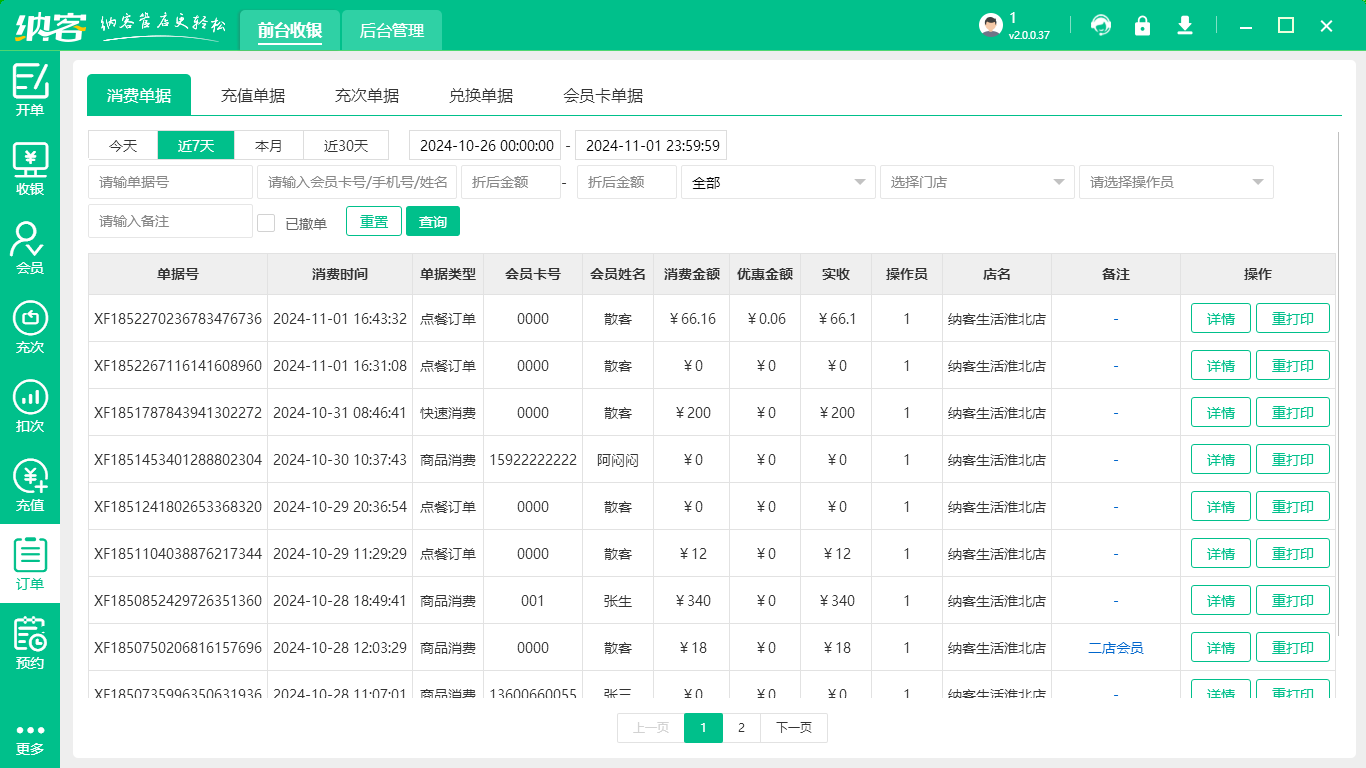1366x768 pixels.
Task: Open the 全部 order type dropdown
Action: pyautogui.click(x=778, y=182)
